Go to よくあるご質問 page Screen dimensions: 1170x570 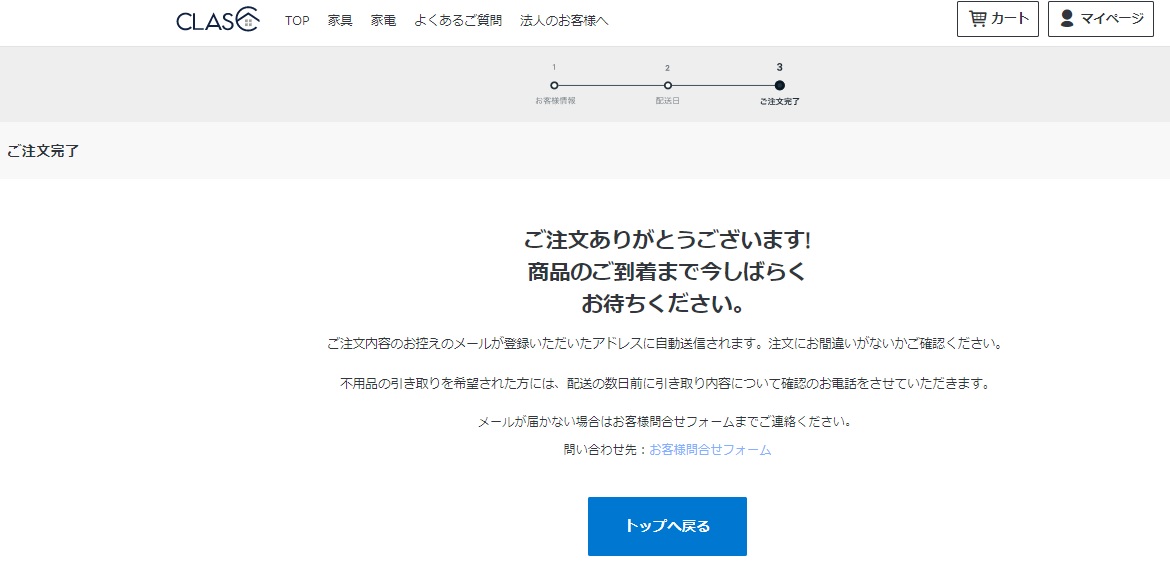pos(458,20)
